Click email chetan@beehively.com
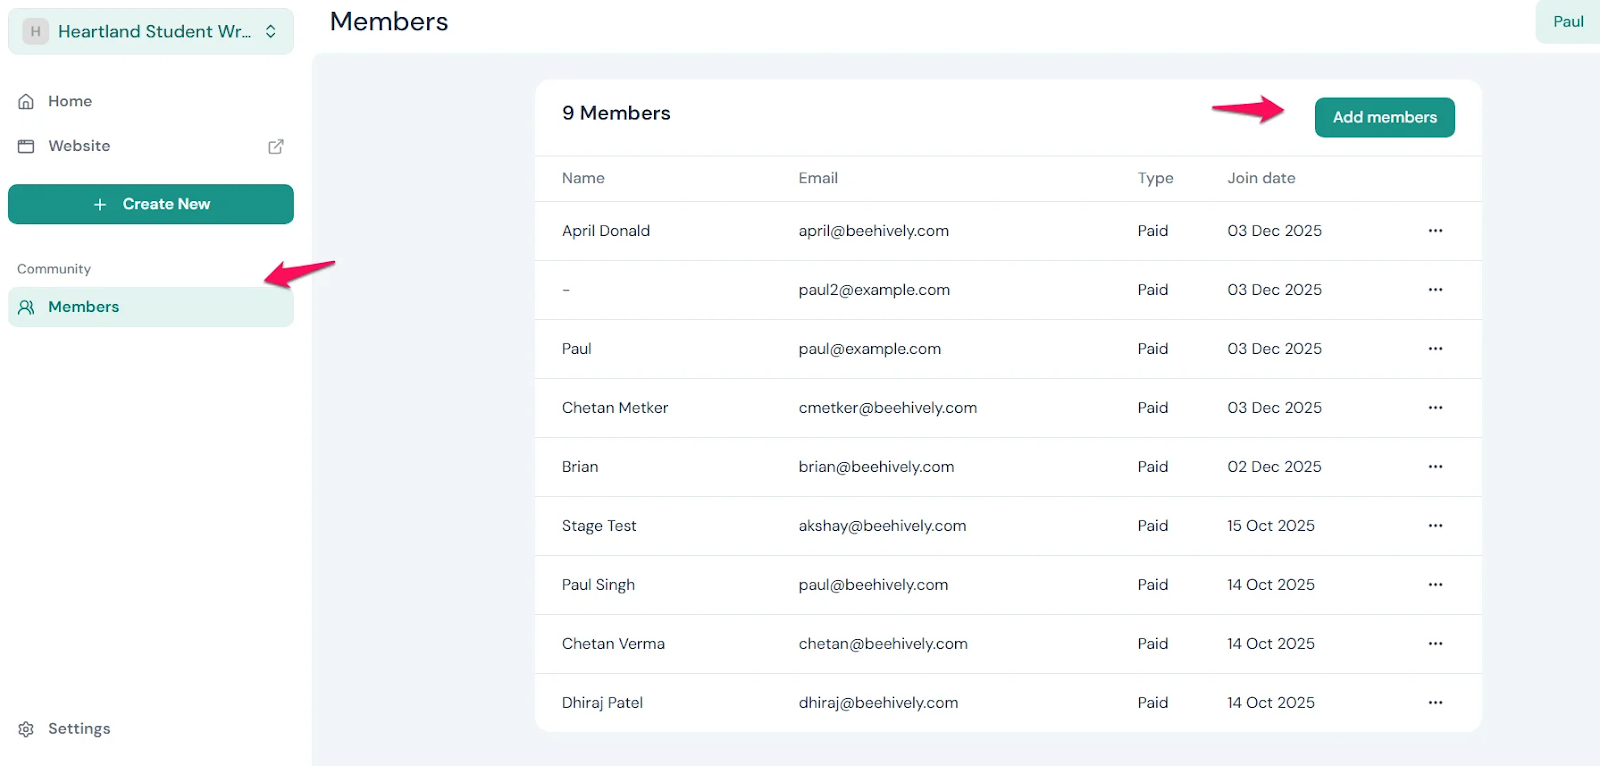This screenshot has height=766, width=1600. point(883,644)
